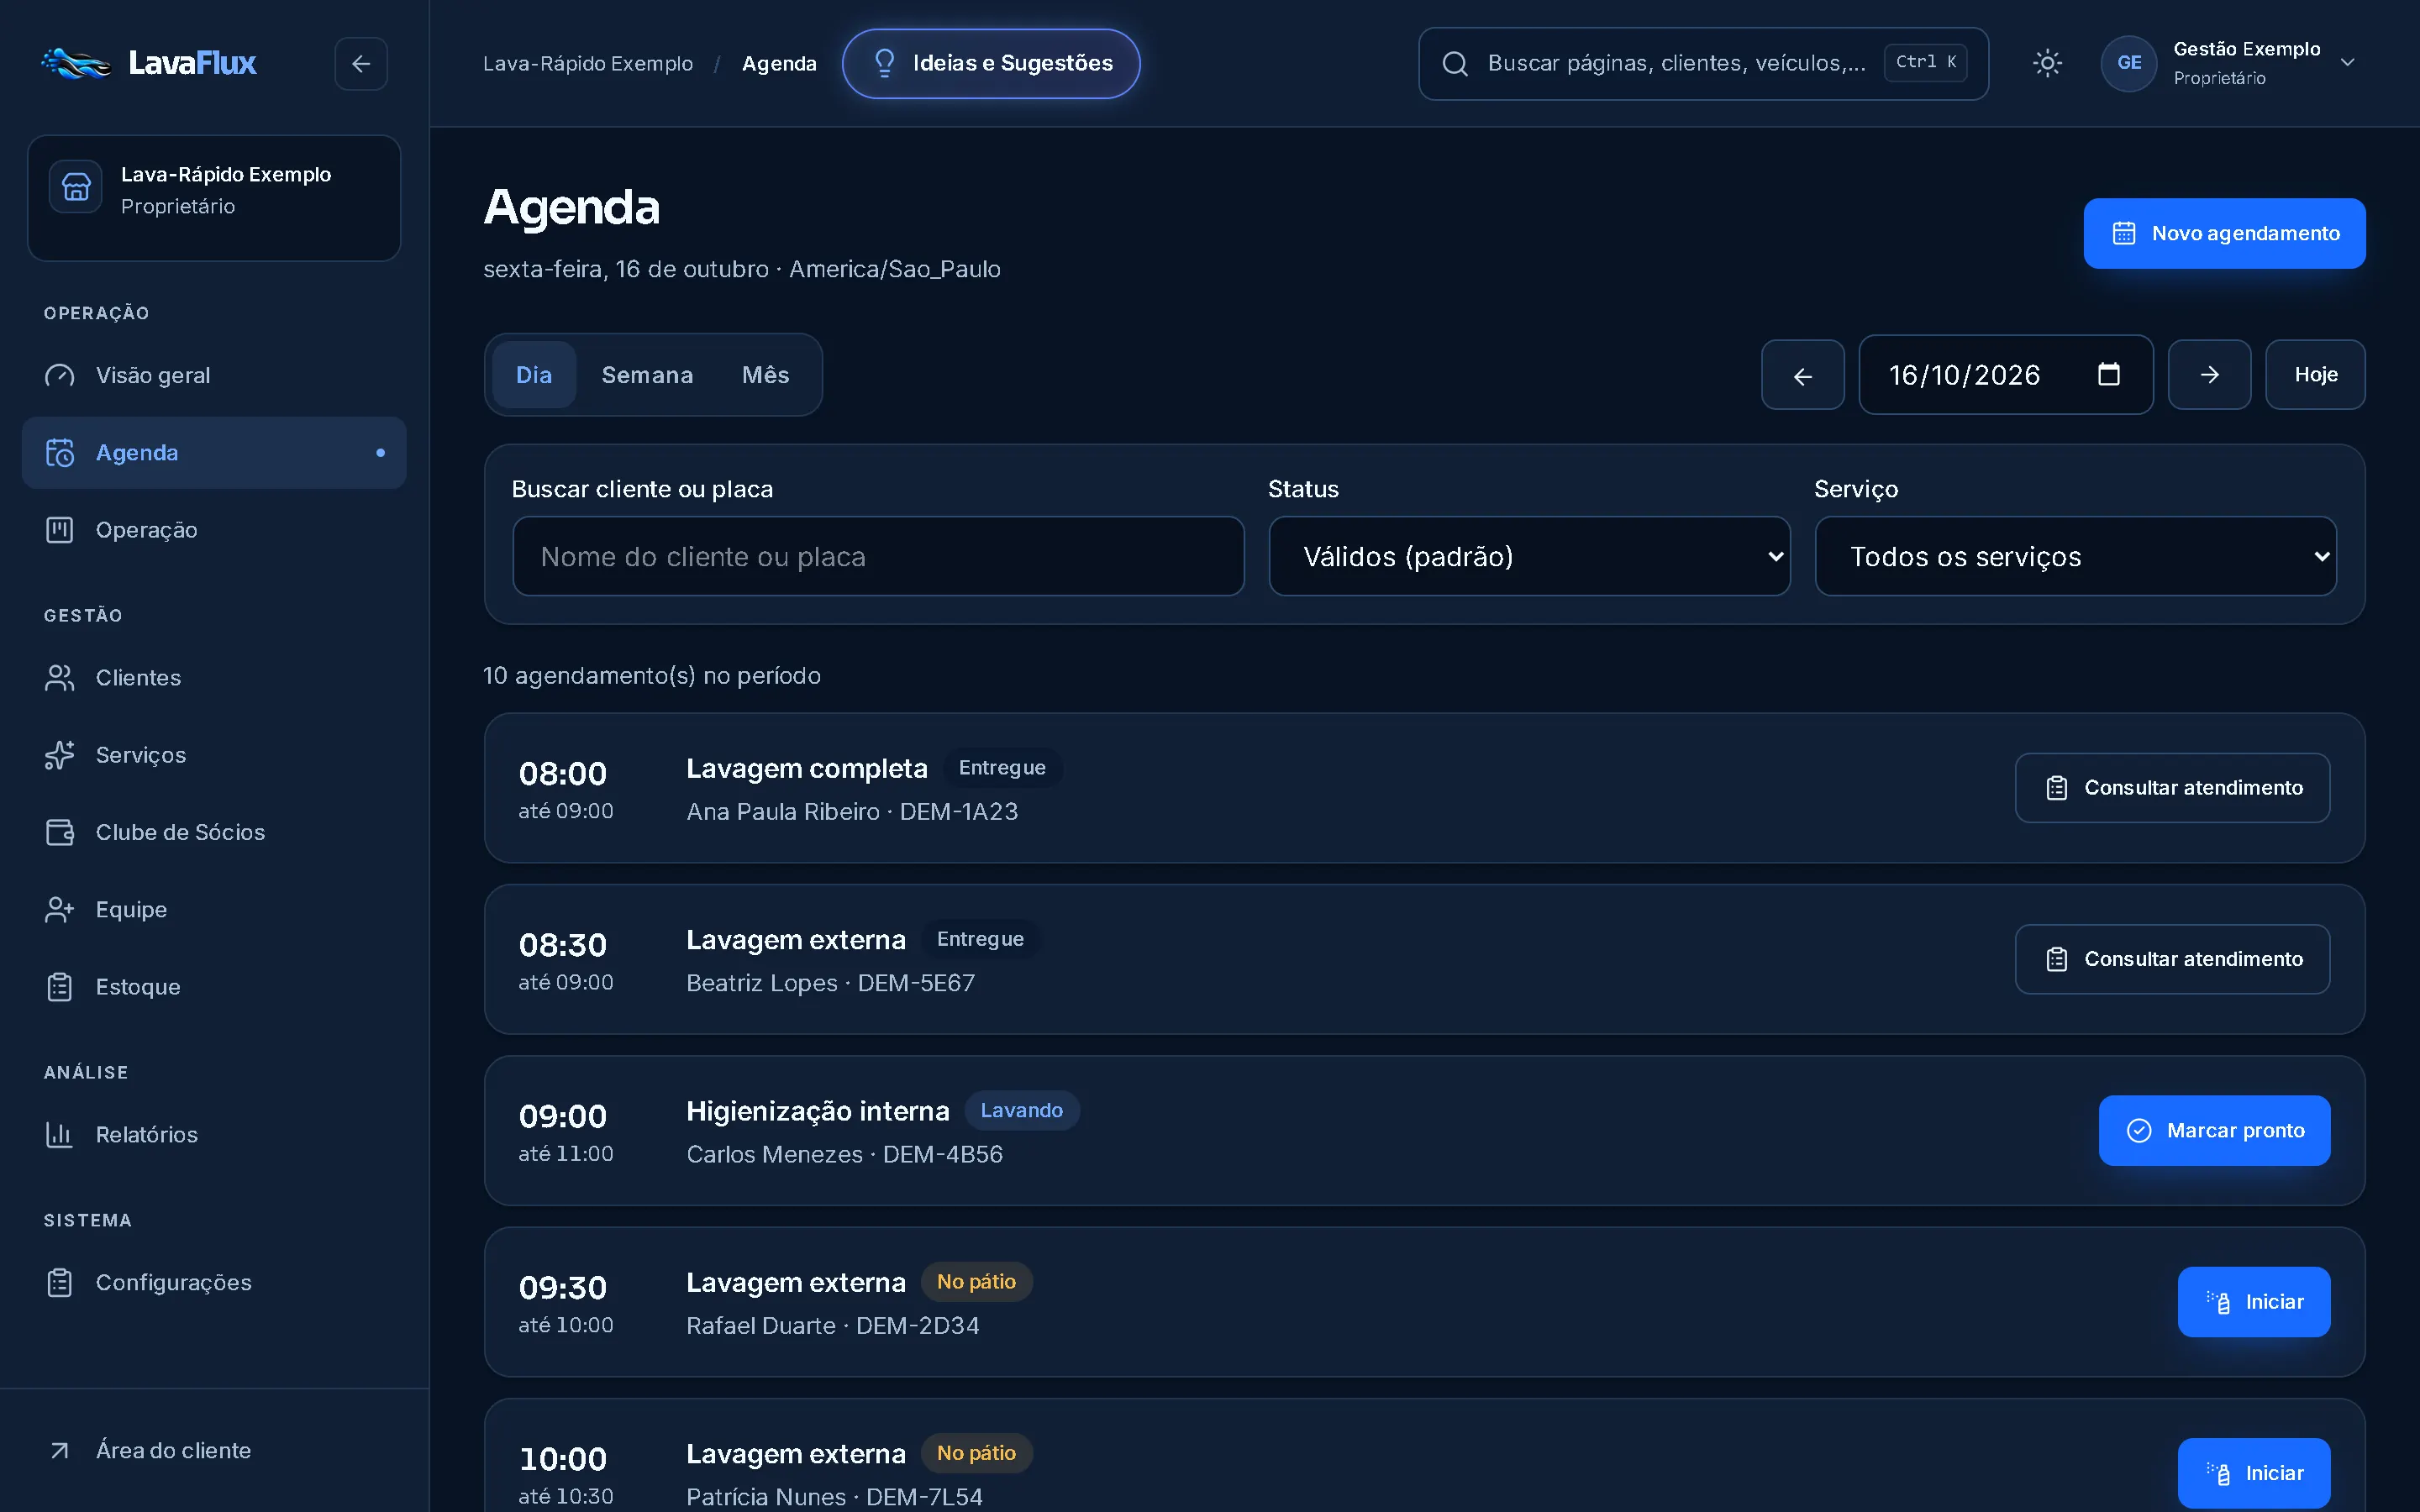This screenshot has width=2420, height=1512.
Task: Click Novo agendamento button
Action: 2224,234
